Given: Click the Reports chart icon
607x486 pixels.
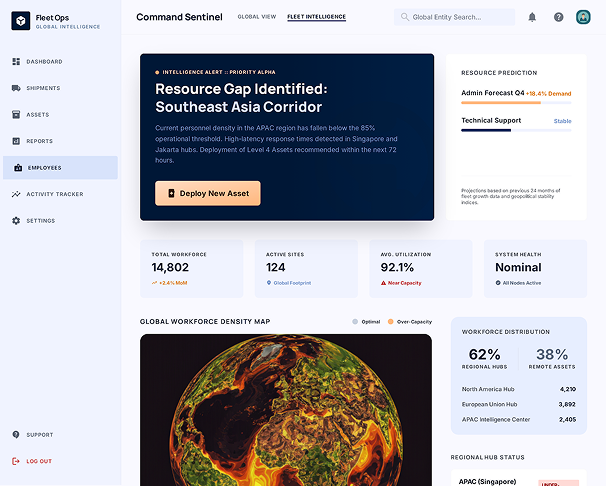Looking at the screenshot, I should coord(16,141).
